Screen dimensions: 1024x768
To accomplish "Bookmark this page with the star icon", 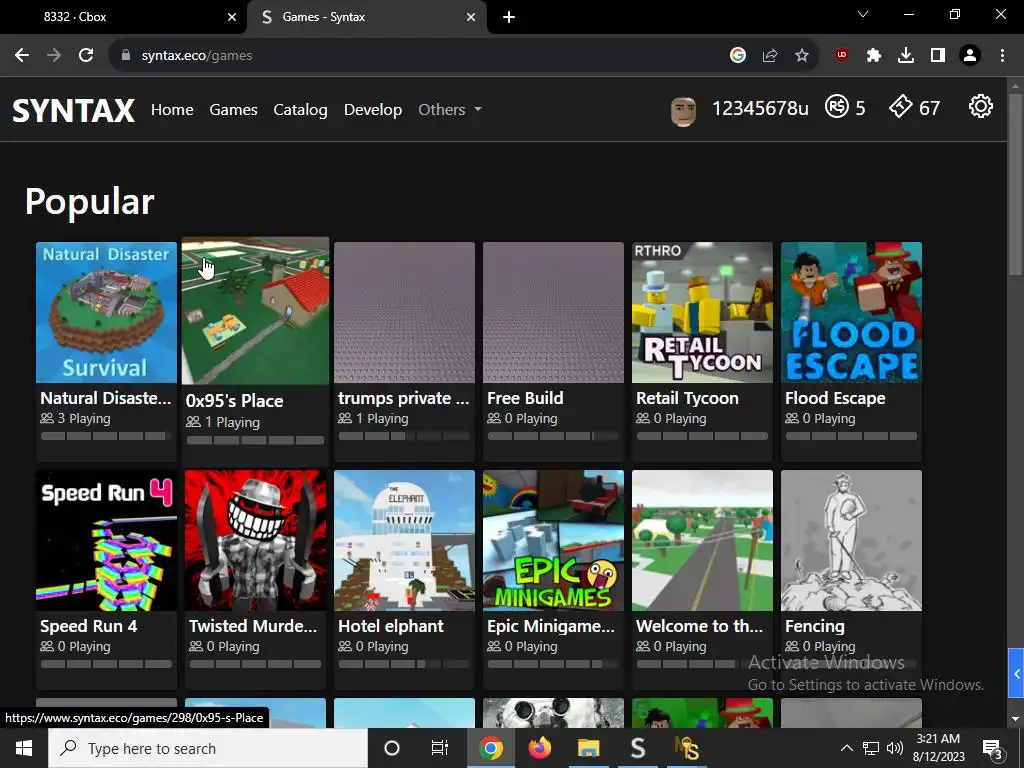I will pyautogui.click(x=802, y=56).
